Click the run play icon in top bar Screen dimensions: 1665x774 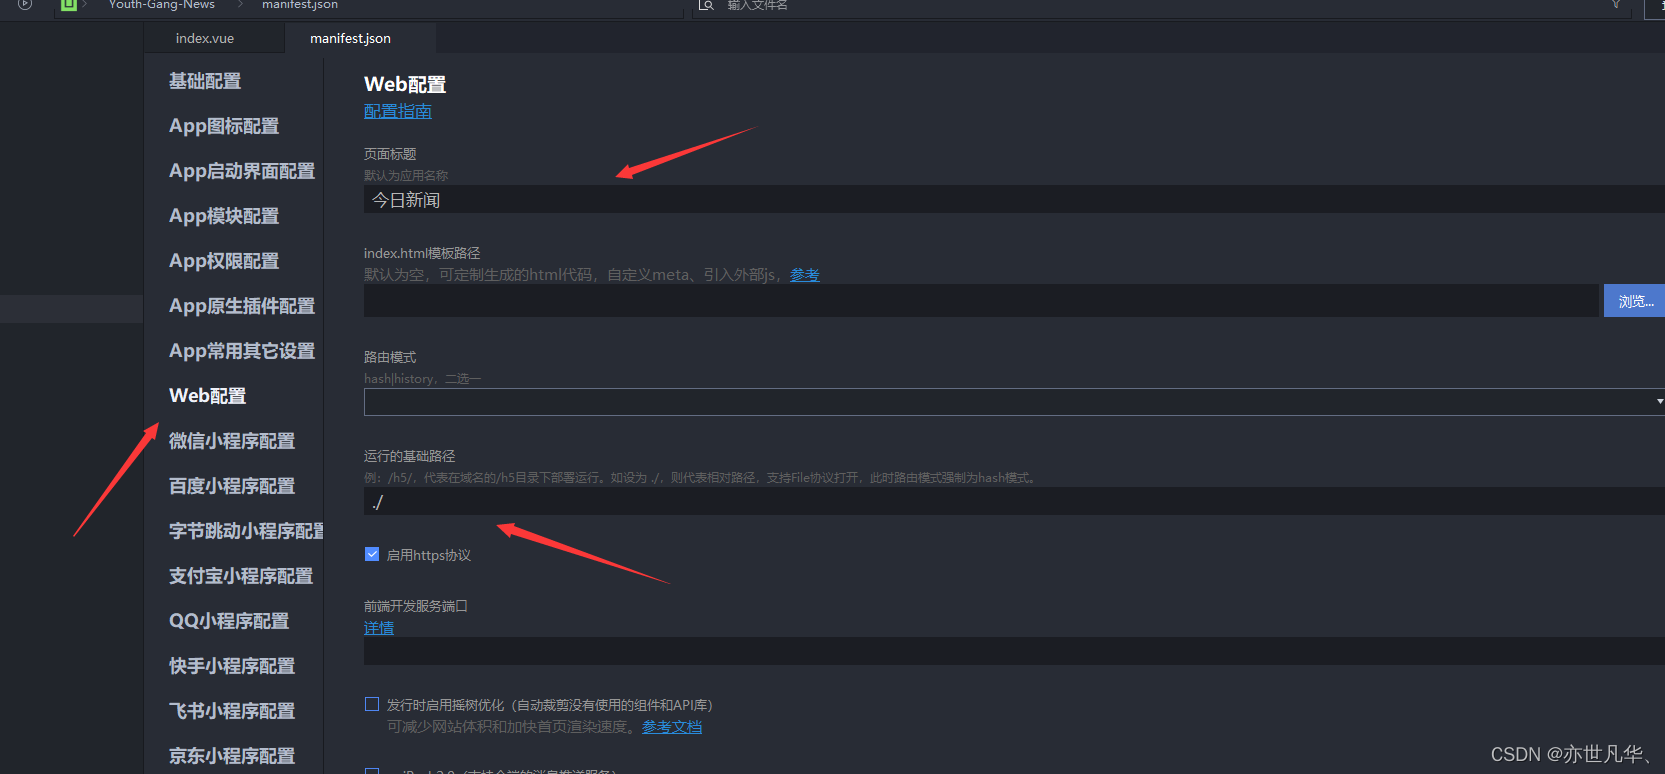coord(25,5)
